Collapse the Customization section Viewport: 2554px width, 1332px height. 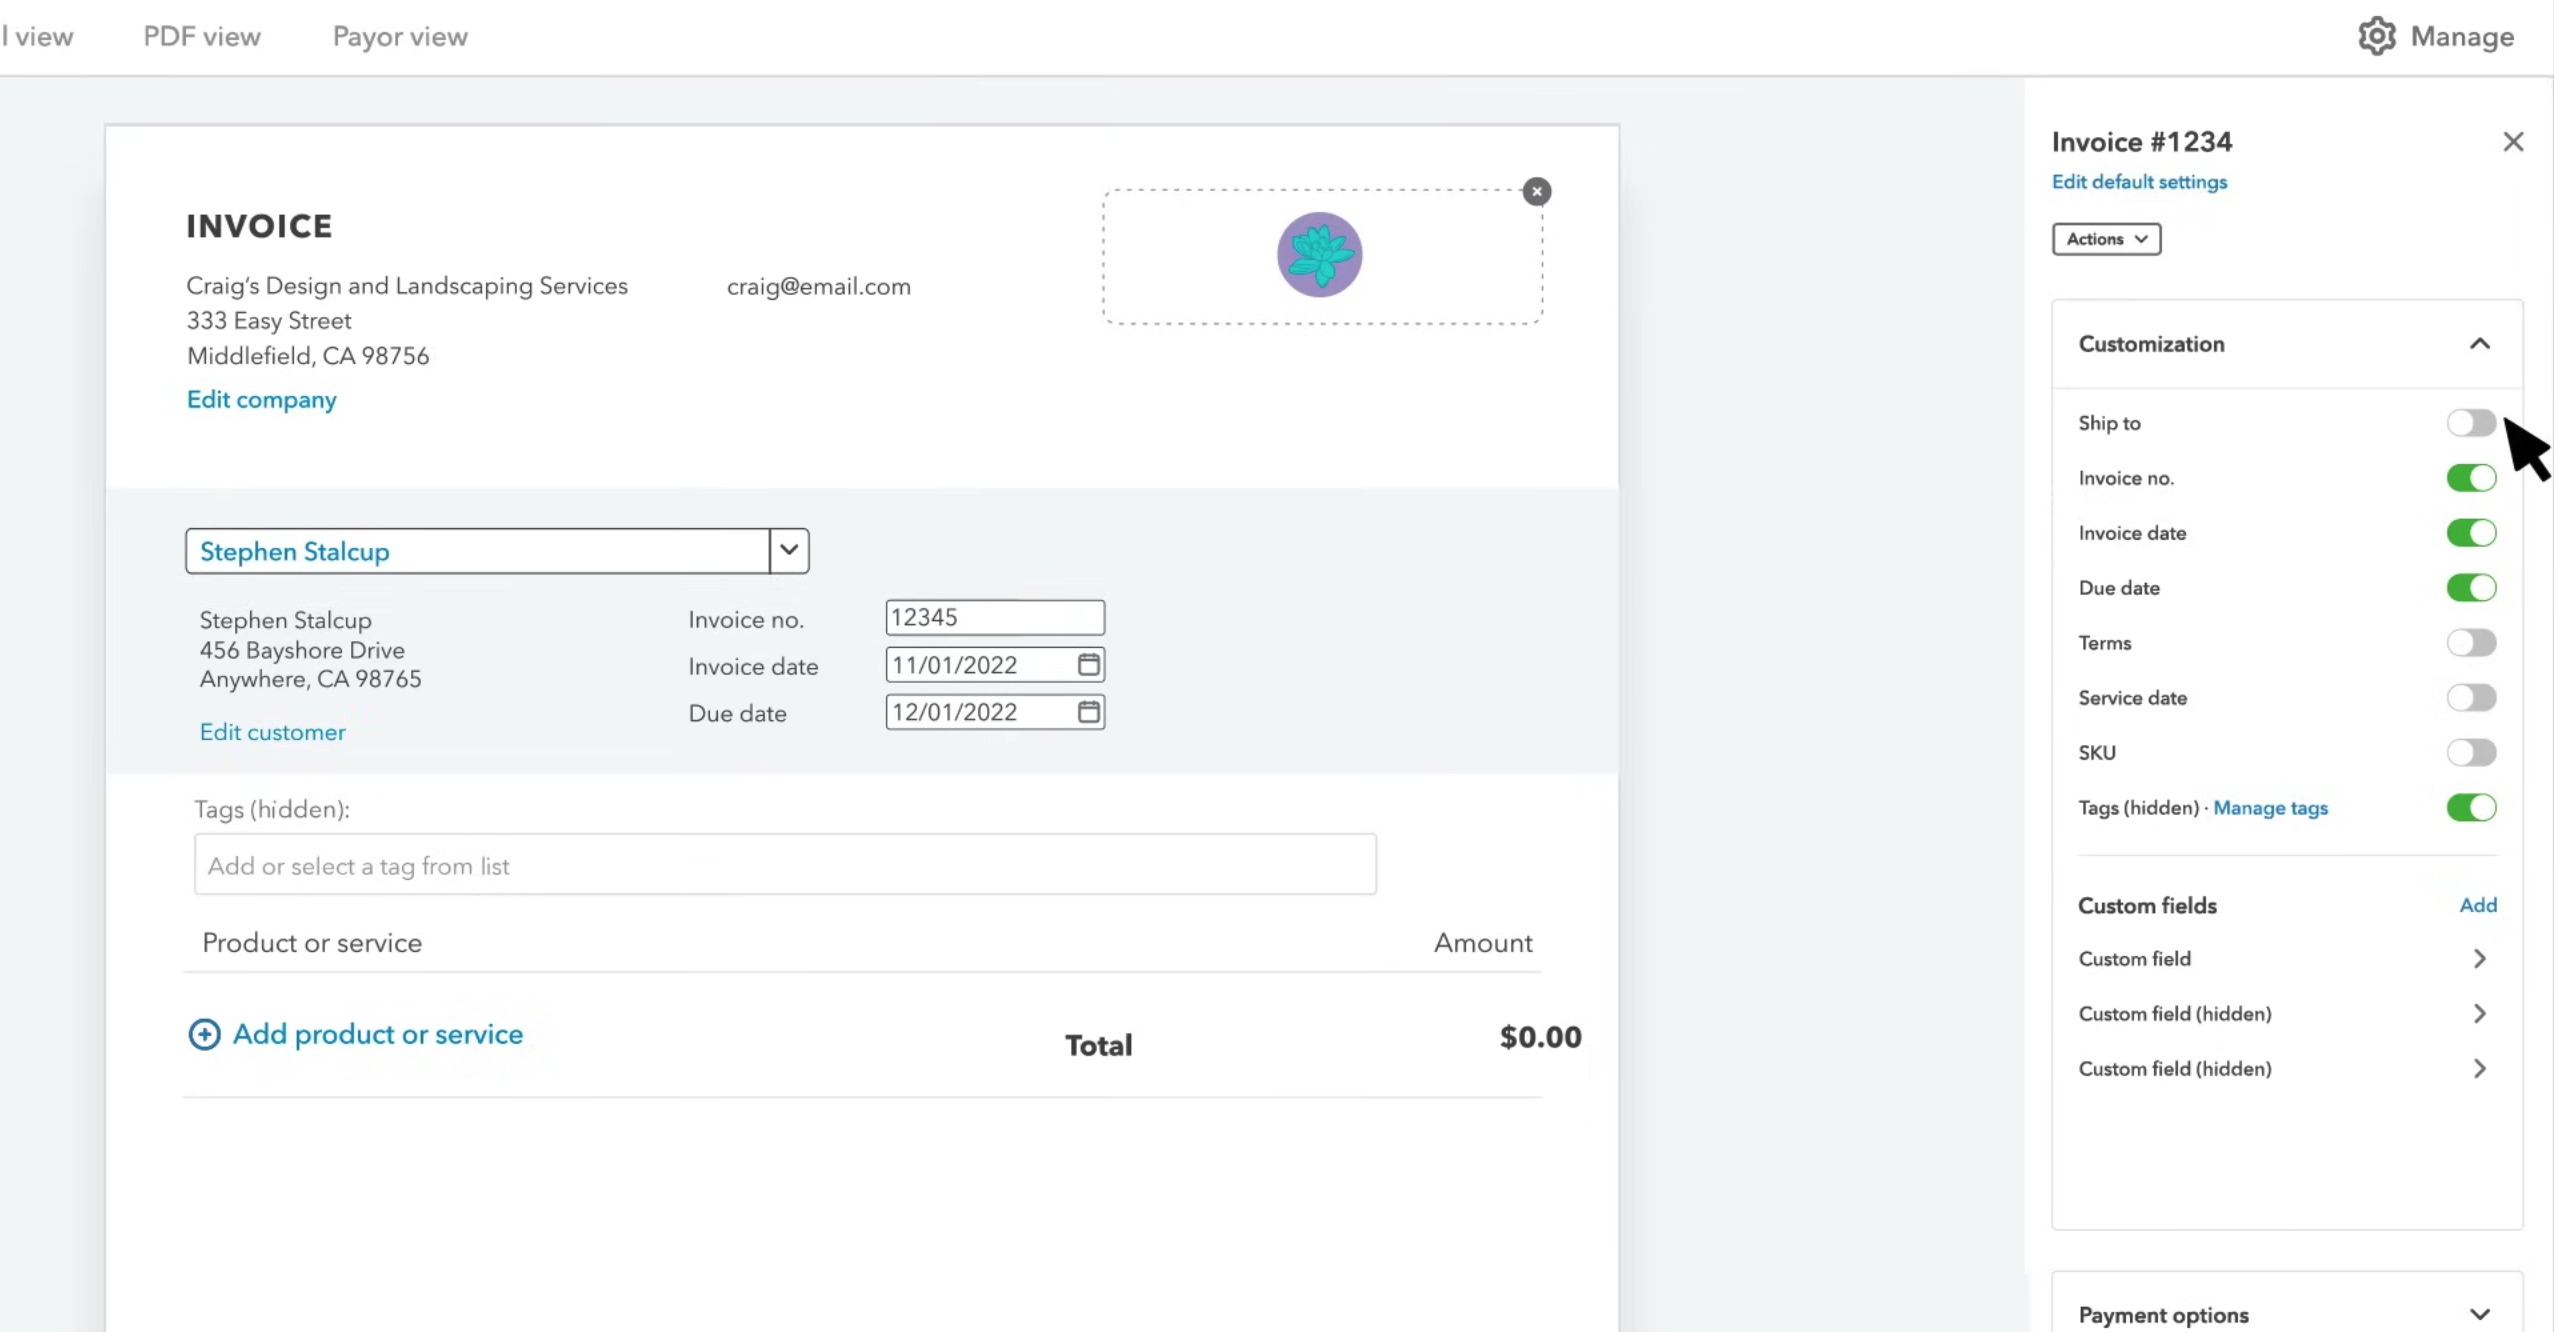click(x=2479, y=344)
